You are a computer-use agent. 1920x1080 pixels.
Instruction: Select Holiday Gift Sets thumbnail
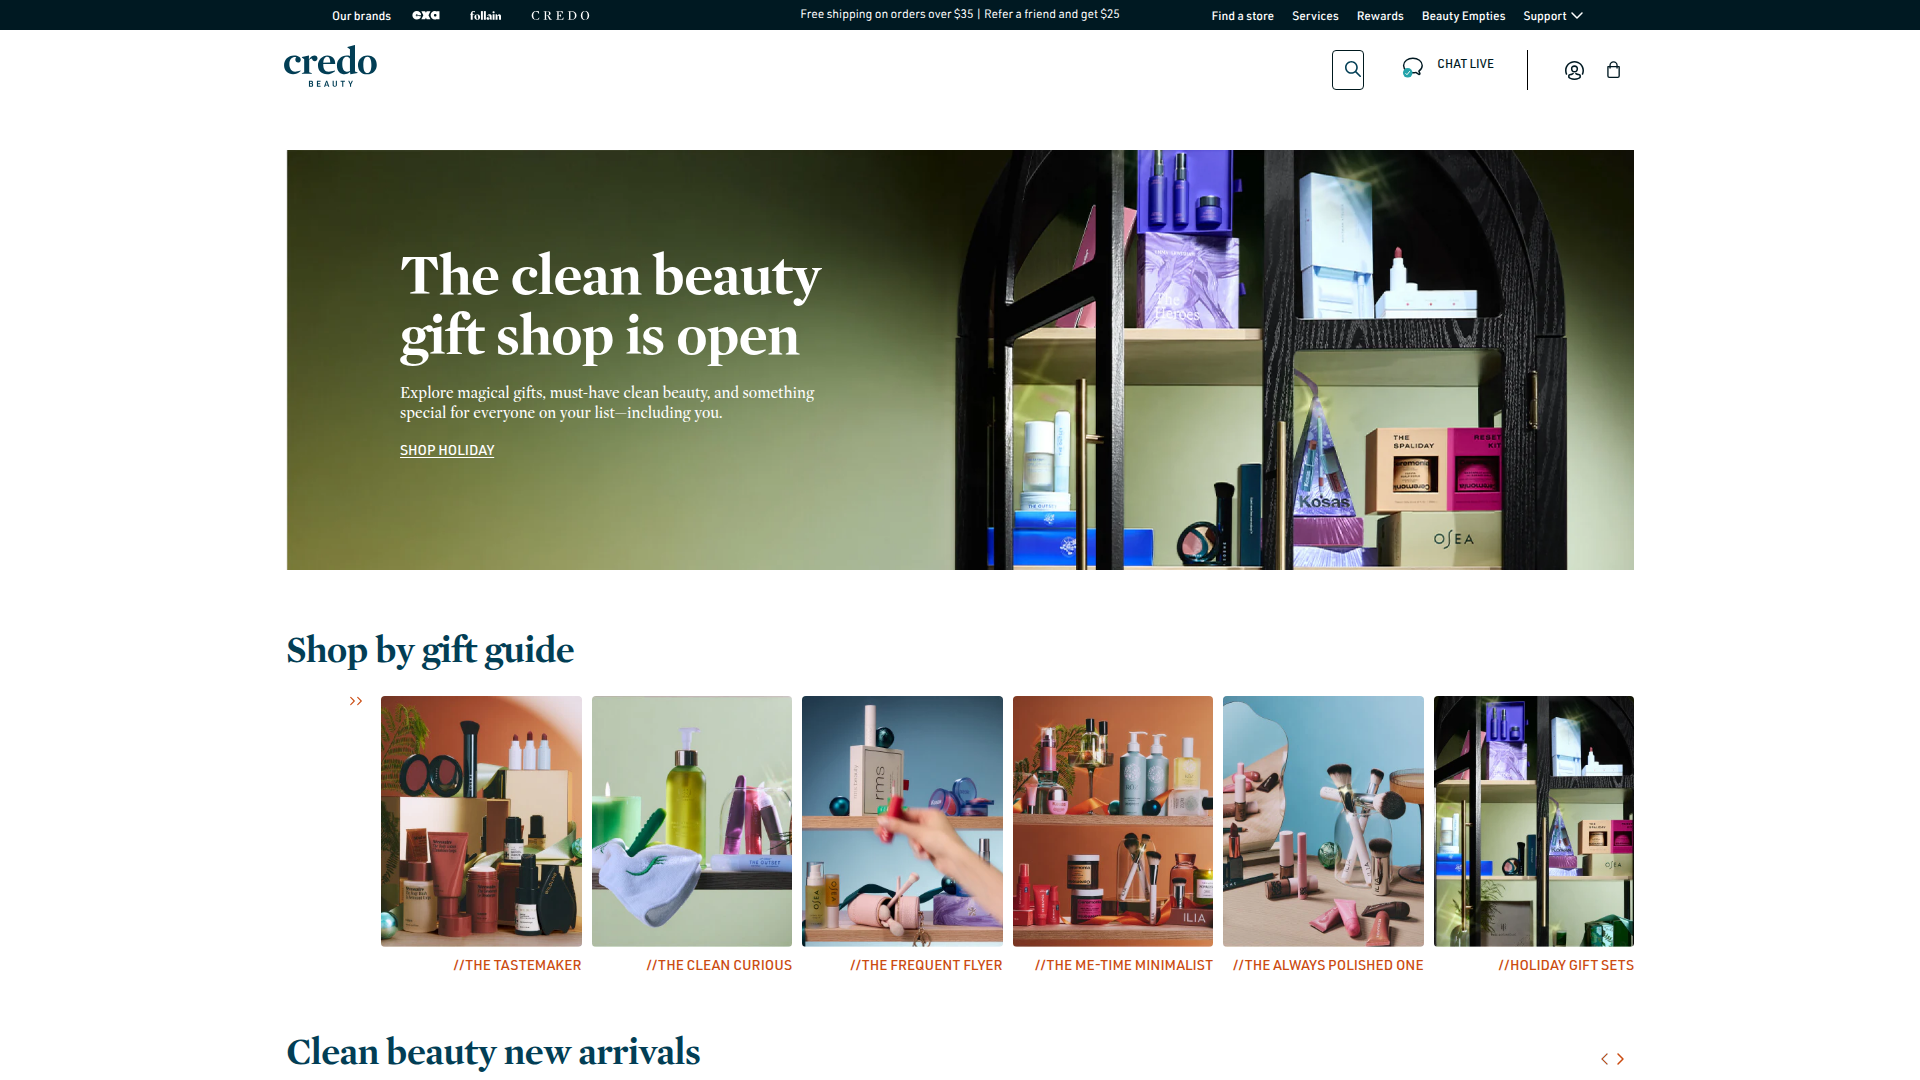click(1533, 821)
